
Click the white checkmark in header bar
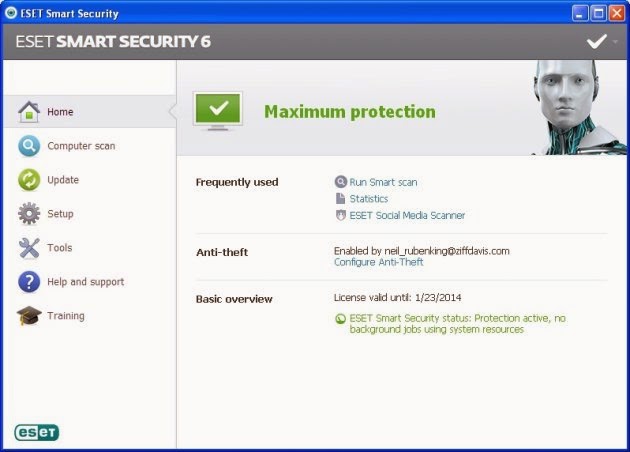point(597,41)
